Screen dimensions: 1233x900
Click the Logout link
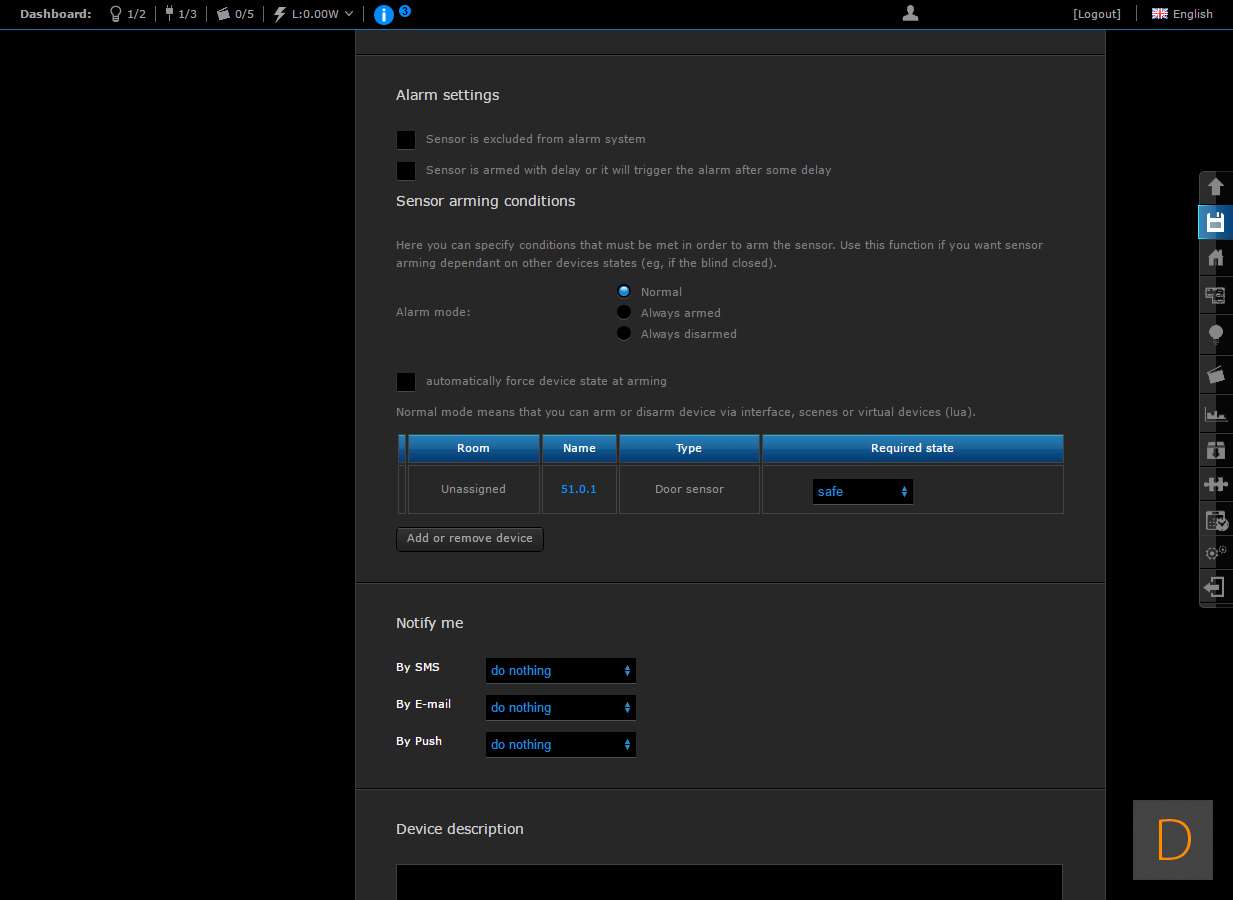click(x=1096, y=14)
